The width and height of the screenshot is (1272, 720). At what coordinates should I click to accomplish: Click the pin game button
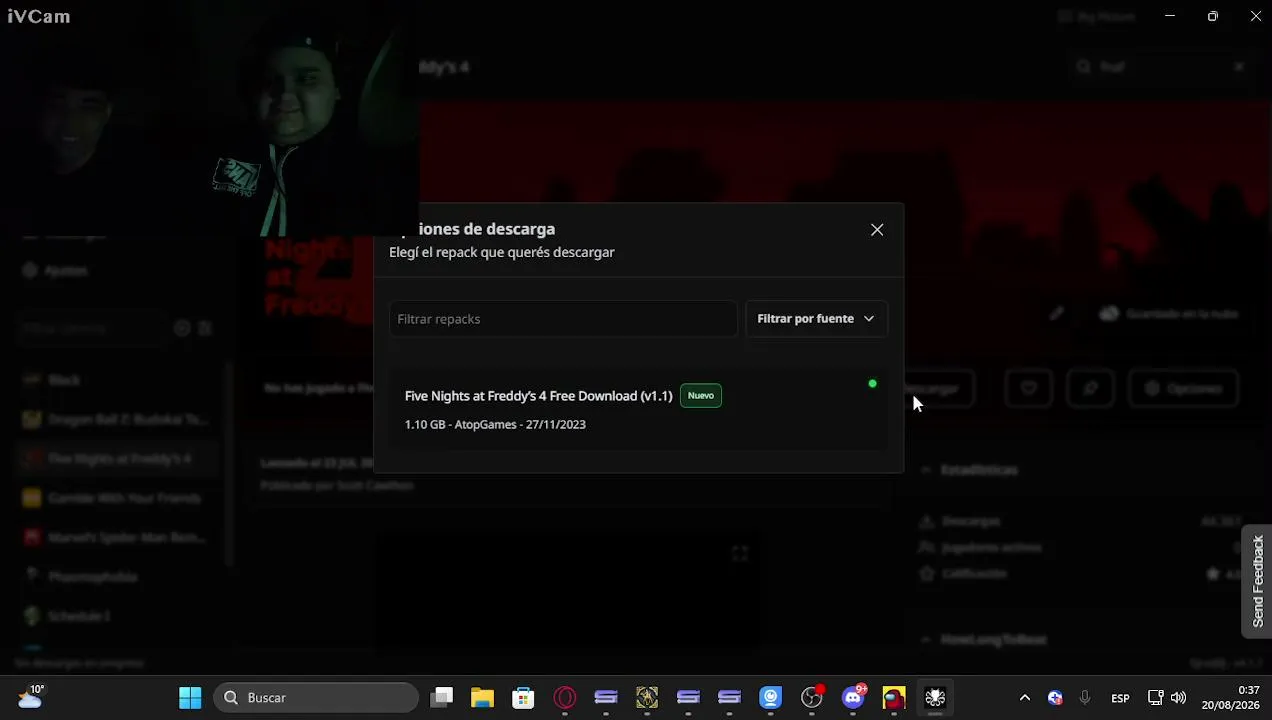click(x=1090, y=388)
